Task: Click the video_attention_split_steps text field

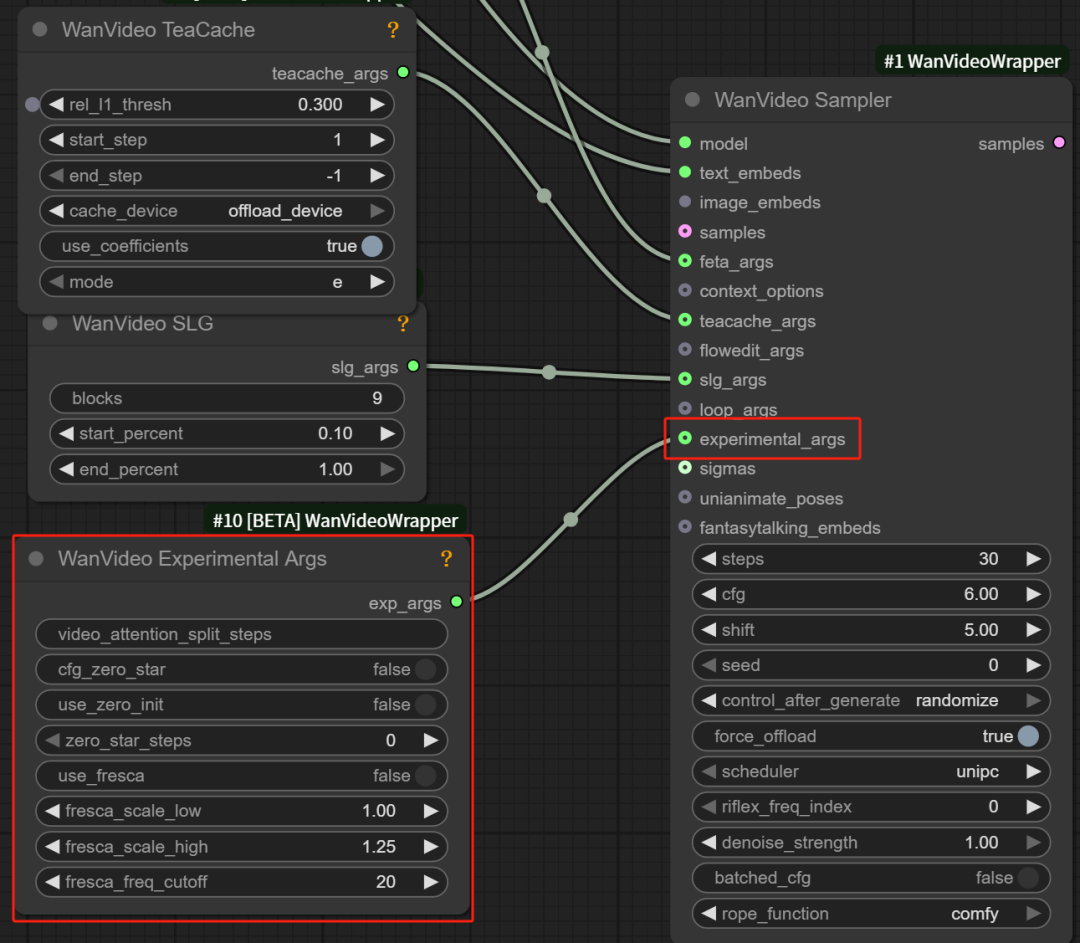Action: 240,634
